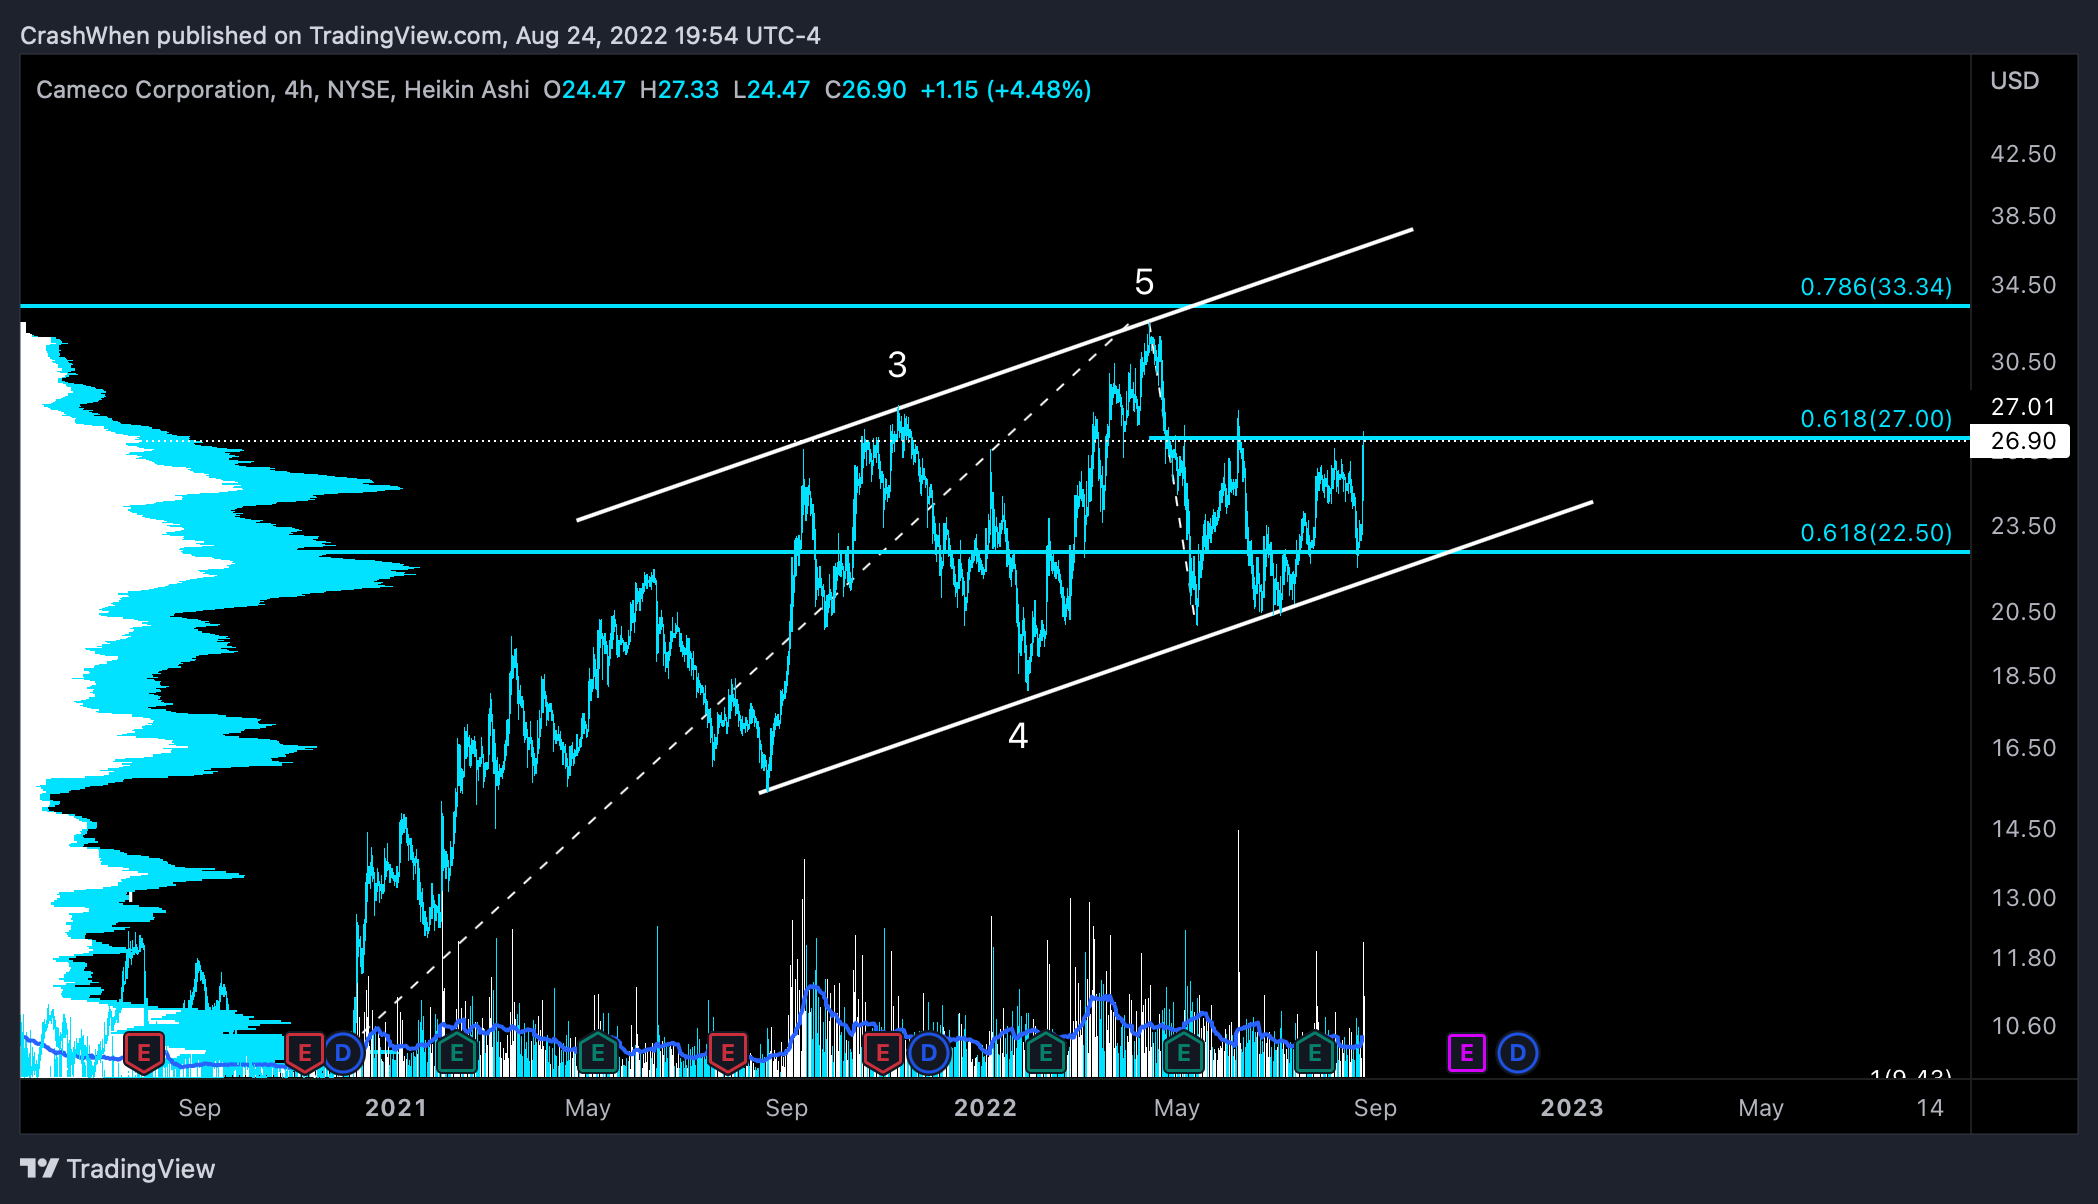Click red earnings E marker before Sep 2021
The width and height of the screenshot is (2098, 1204).
728,1053
